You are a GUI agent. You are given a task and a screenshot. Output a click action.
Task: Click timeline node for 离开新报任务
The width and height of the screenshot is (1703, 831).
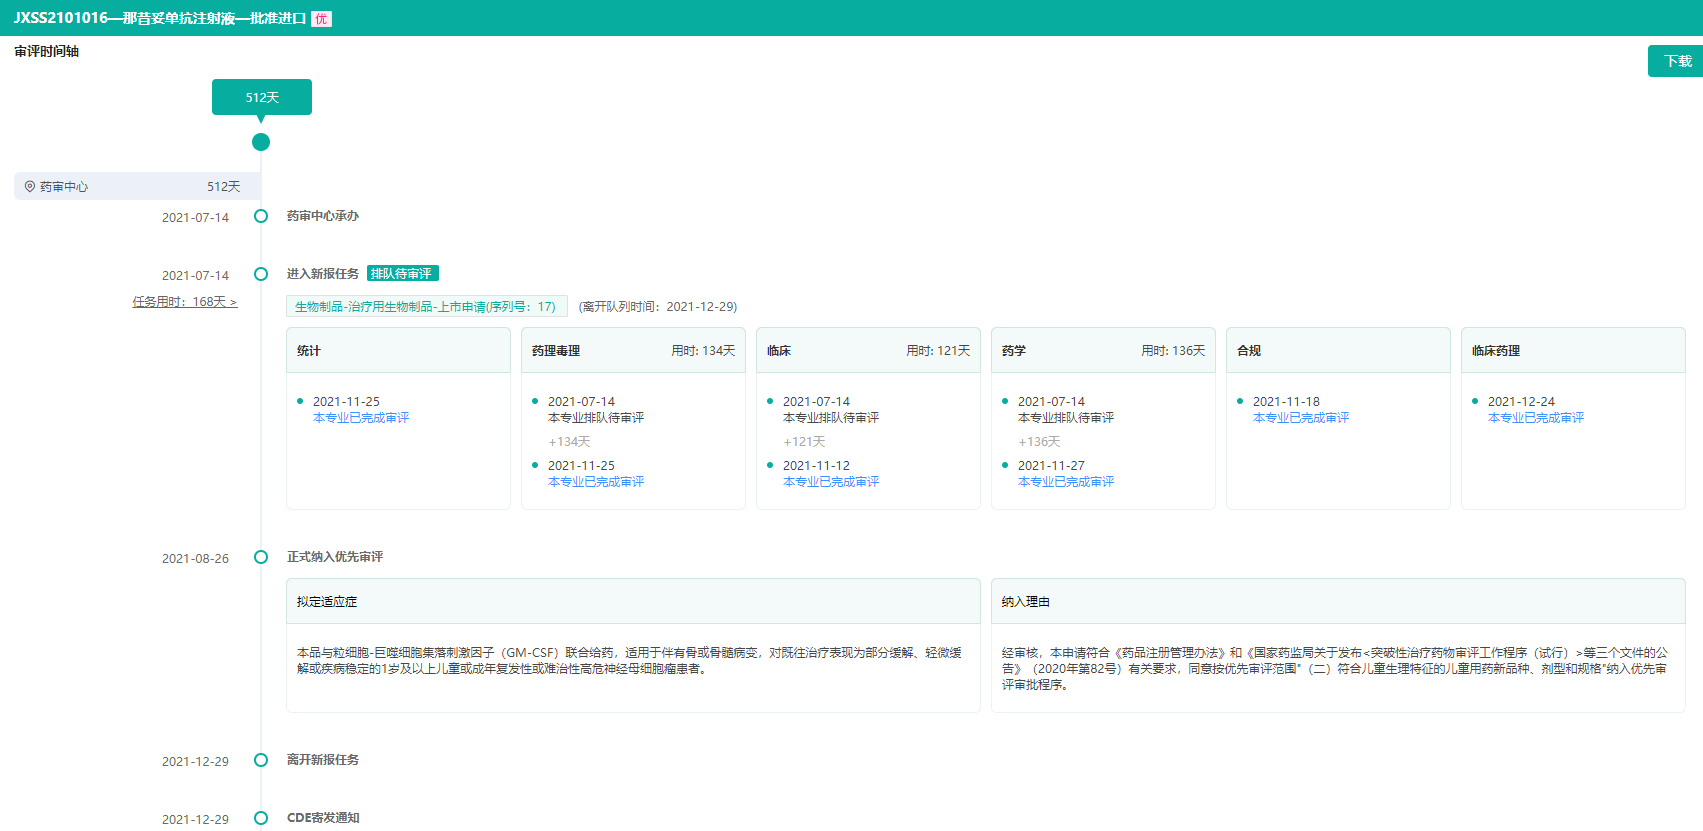coord(261,760)
